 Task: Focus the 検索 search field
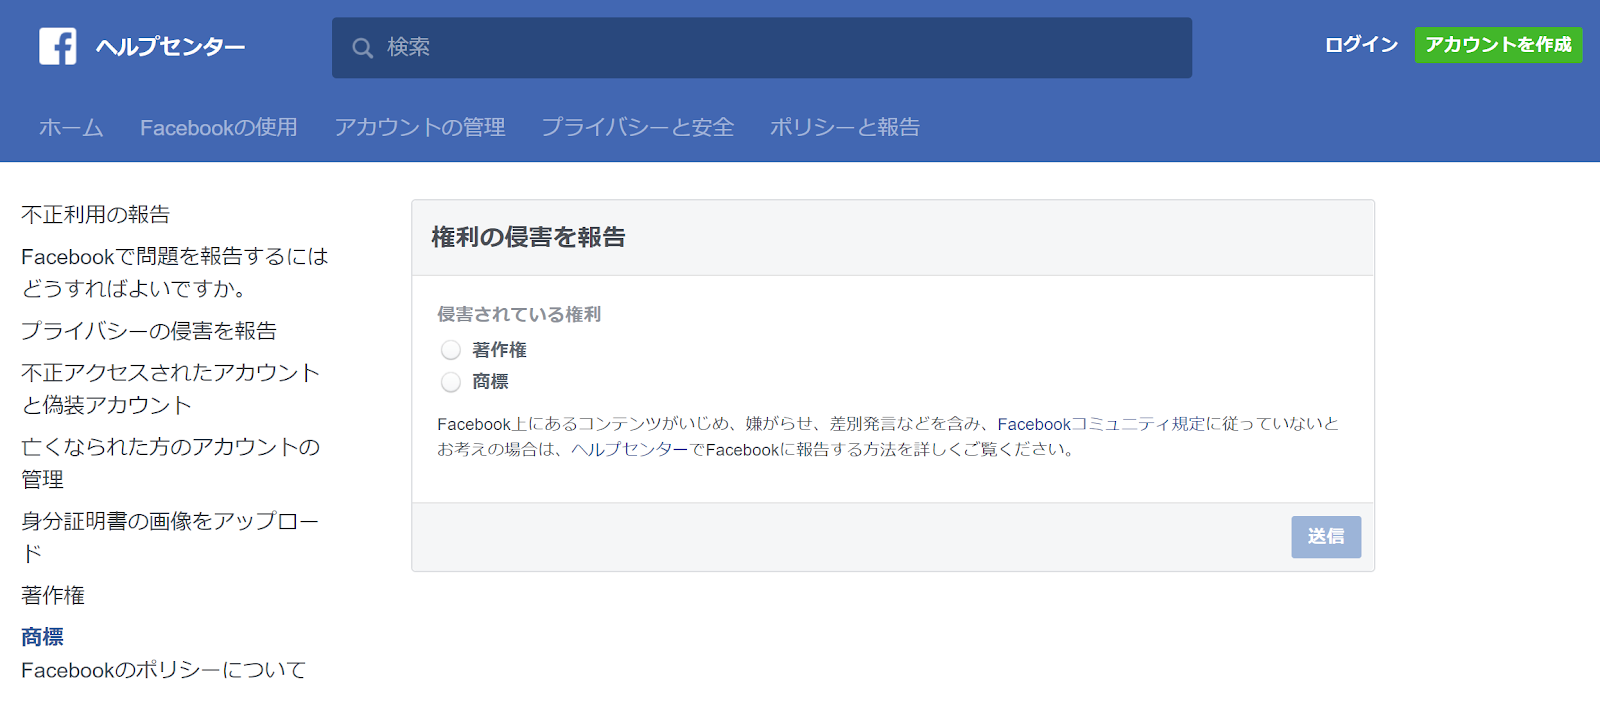pyautogui.click(x=762, y=48)
